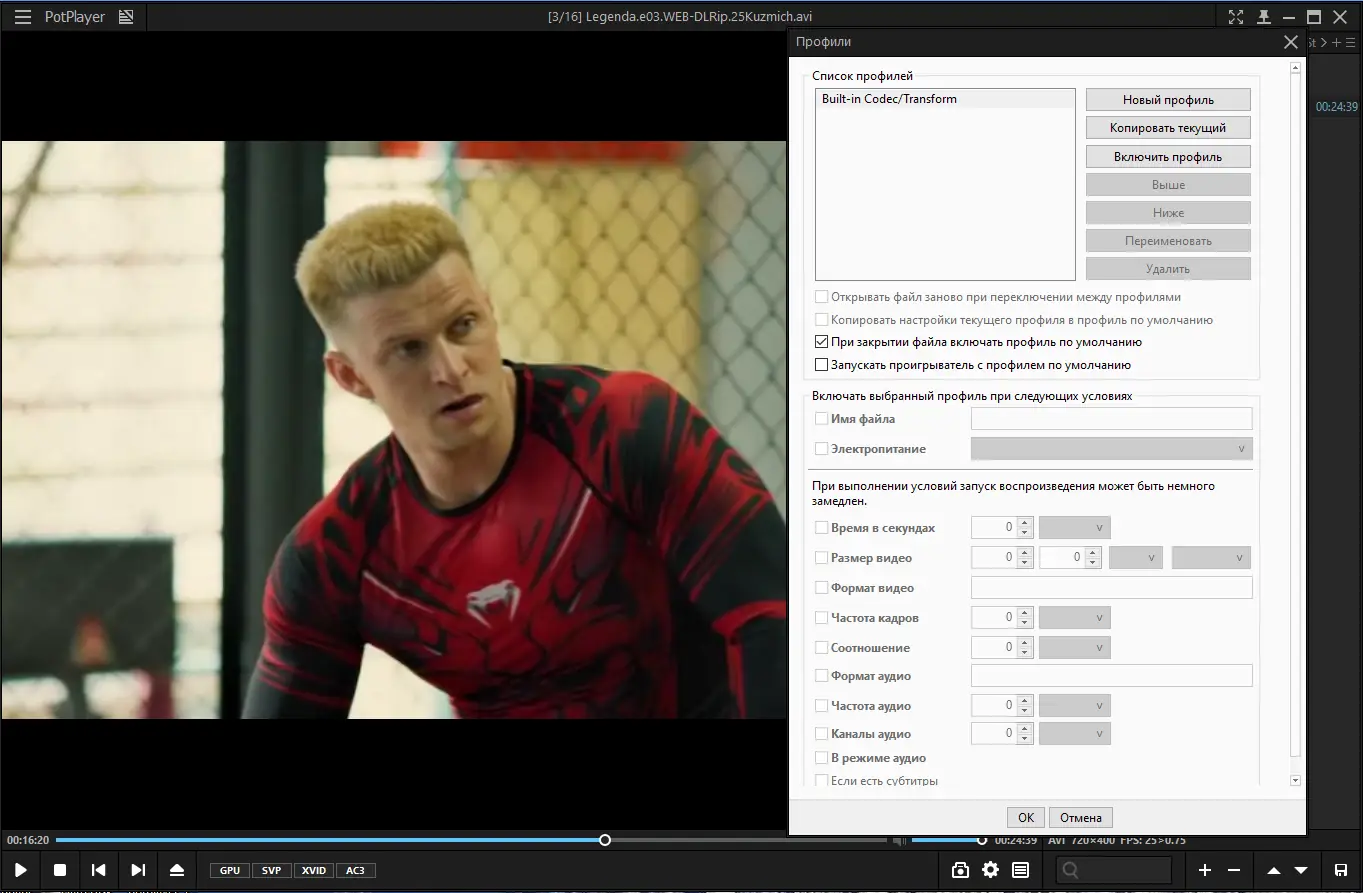This screenshot has height=893, width=1363.
Task: Toggle the playlist panel icon in bottom bar
Action: (x=1020, y=870)
